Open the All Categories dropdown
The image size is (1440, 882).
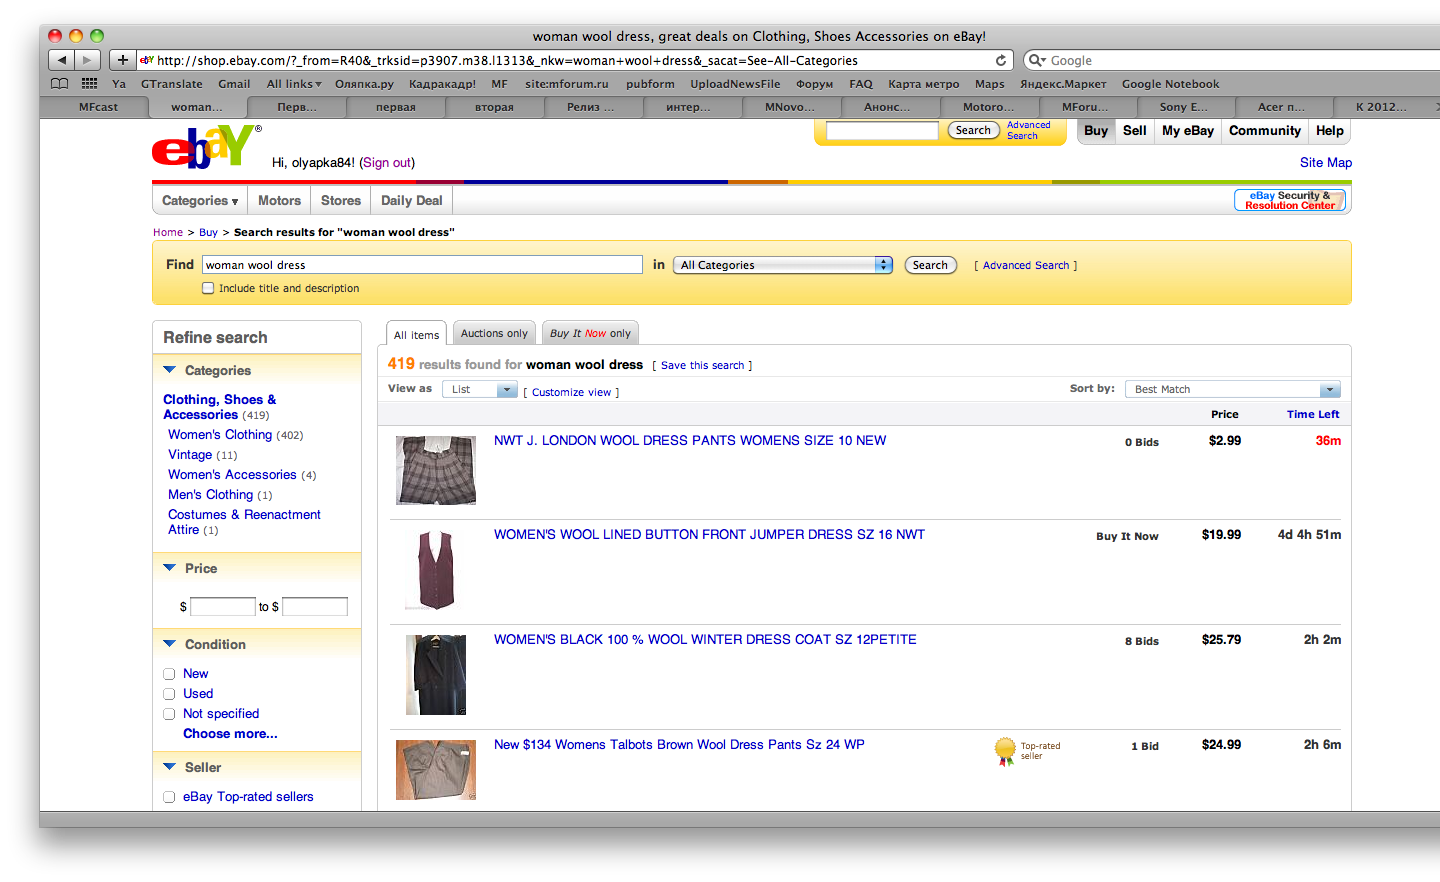[x=783, y=265]
